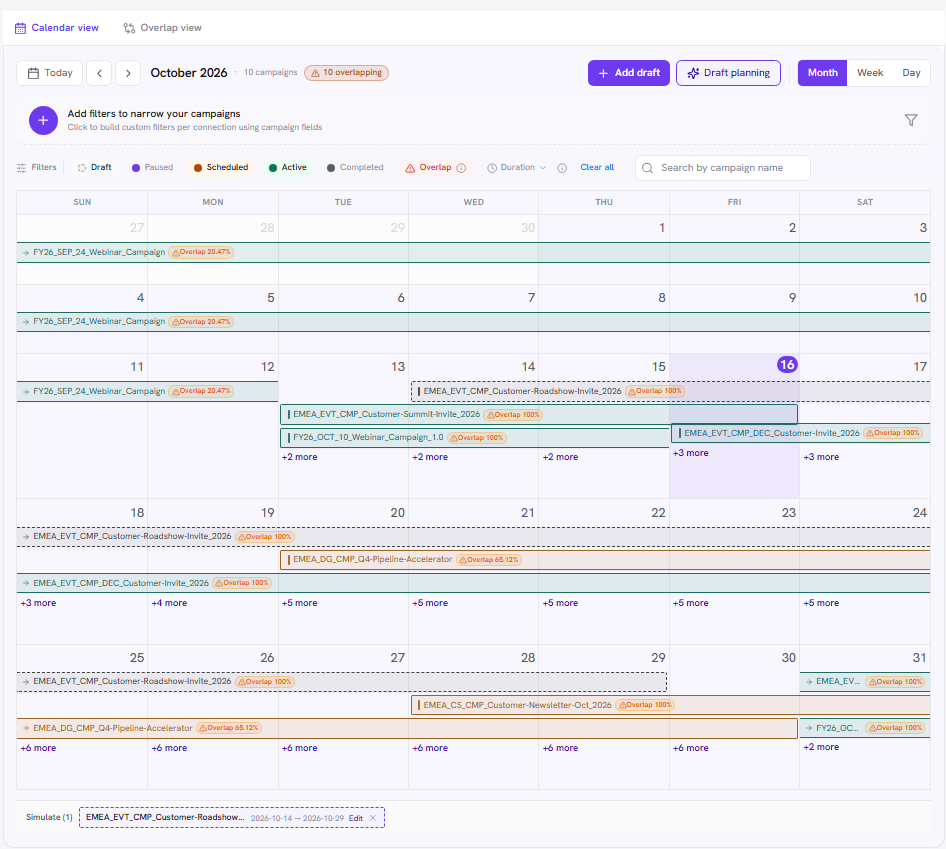Click Overlap 65.12% badge on 20th
Screen dimensions: 946x849
tap(489, 560)
